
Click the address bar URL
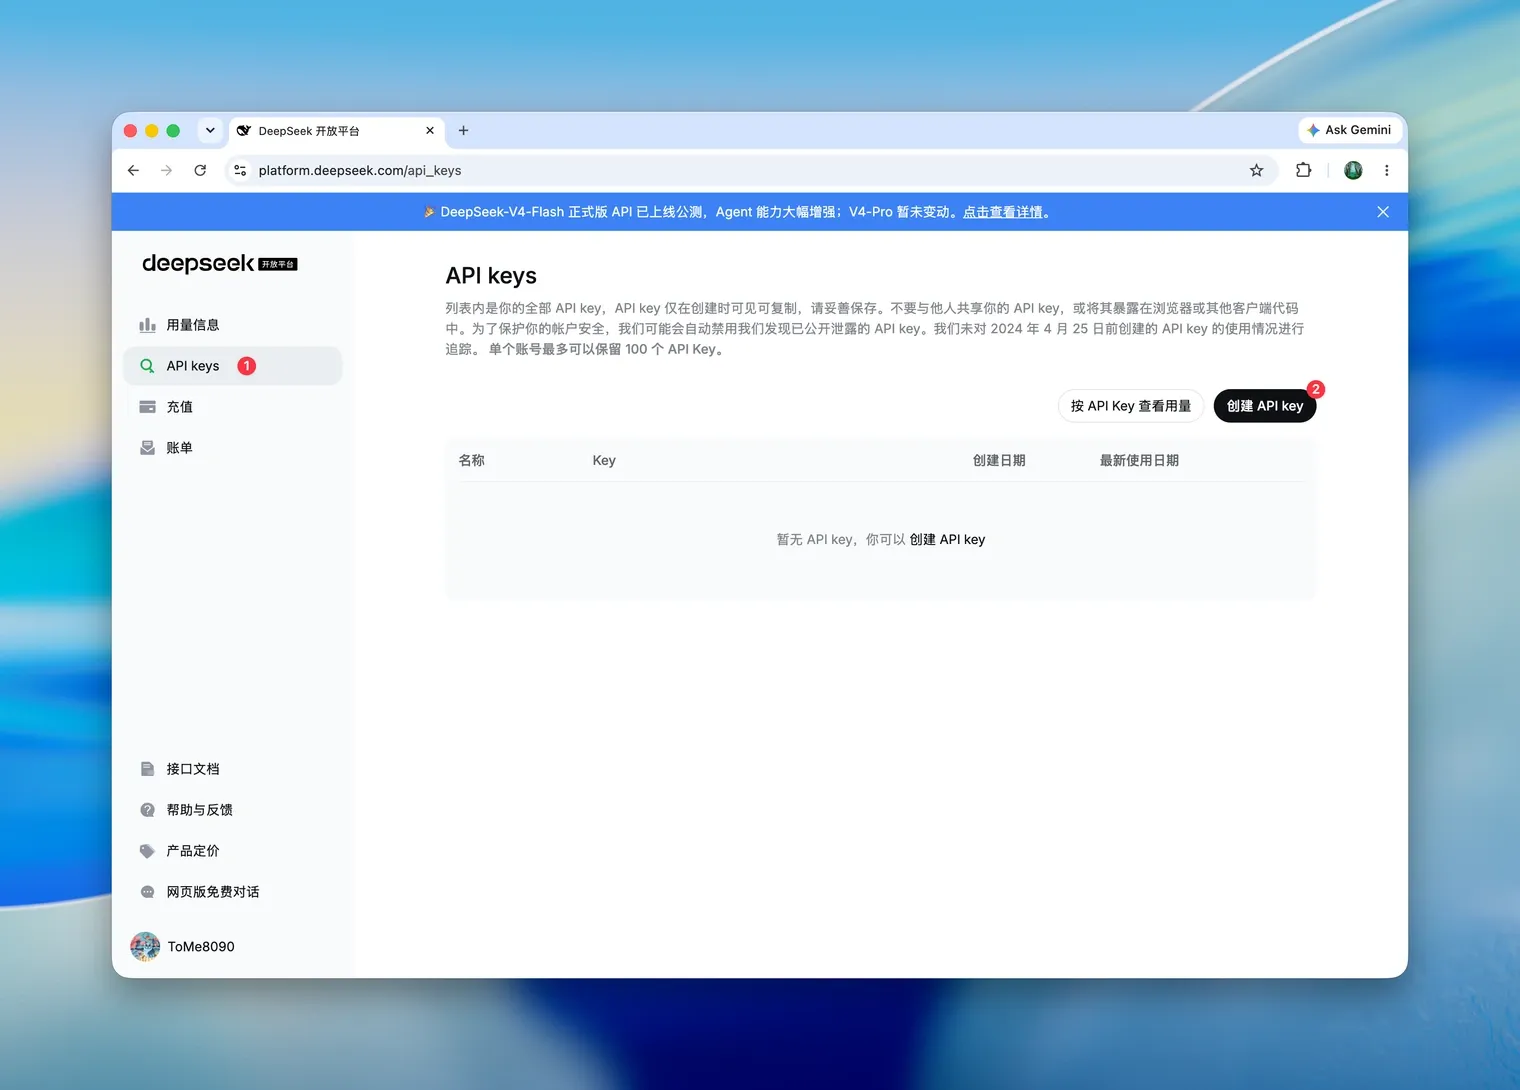coord(360,171)
